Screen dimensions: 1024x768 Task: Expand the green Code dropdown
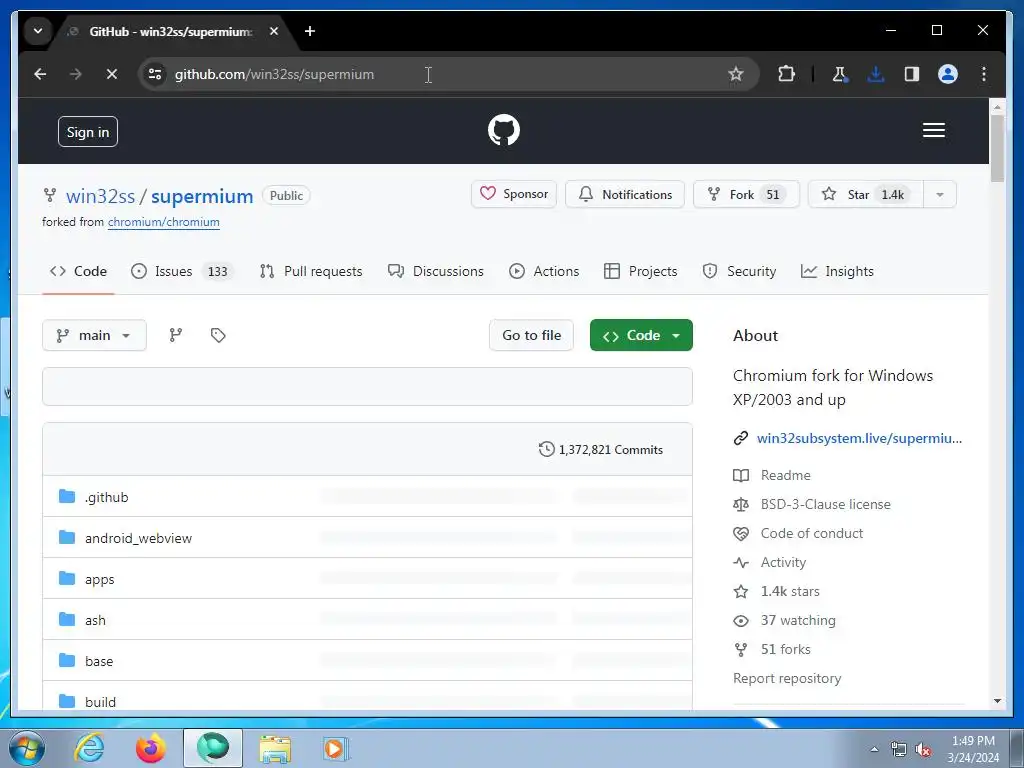[x=641, y=335]
